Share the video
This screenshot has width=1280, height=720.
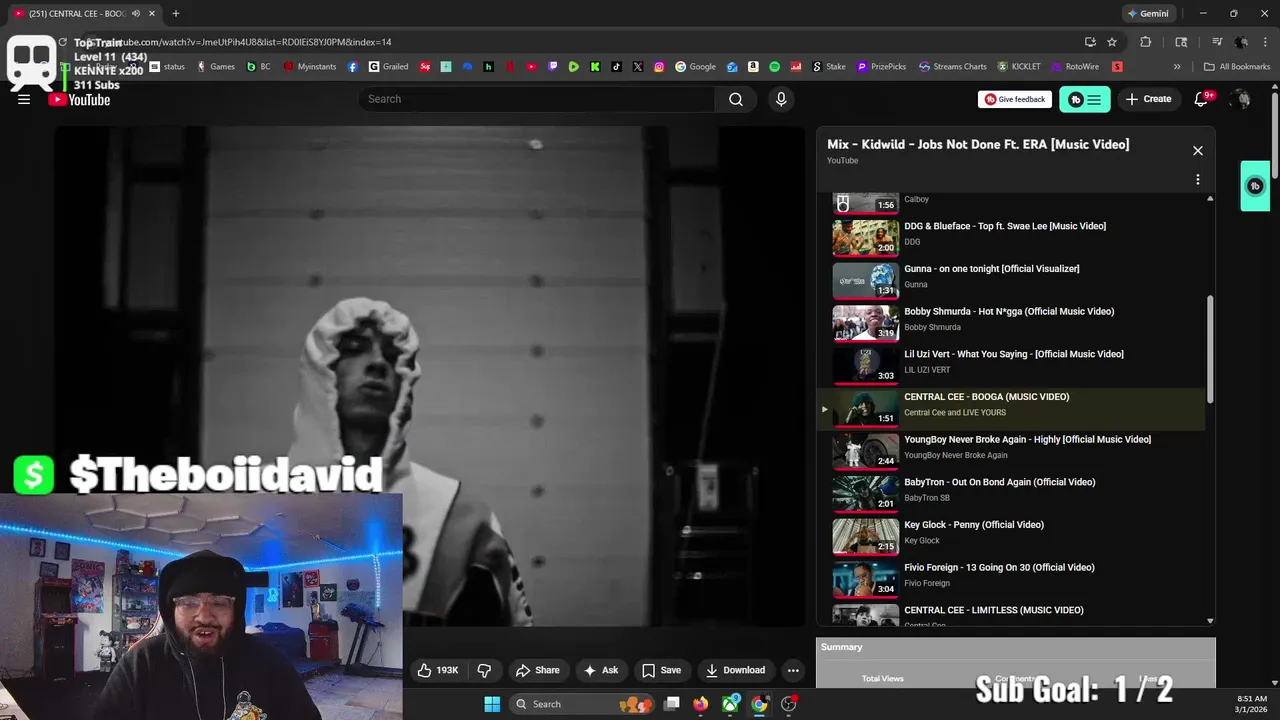[x=537, y=670]
